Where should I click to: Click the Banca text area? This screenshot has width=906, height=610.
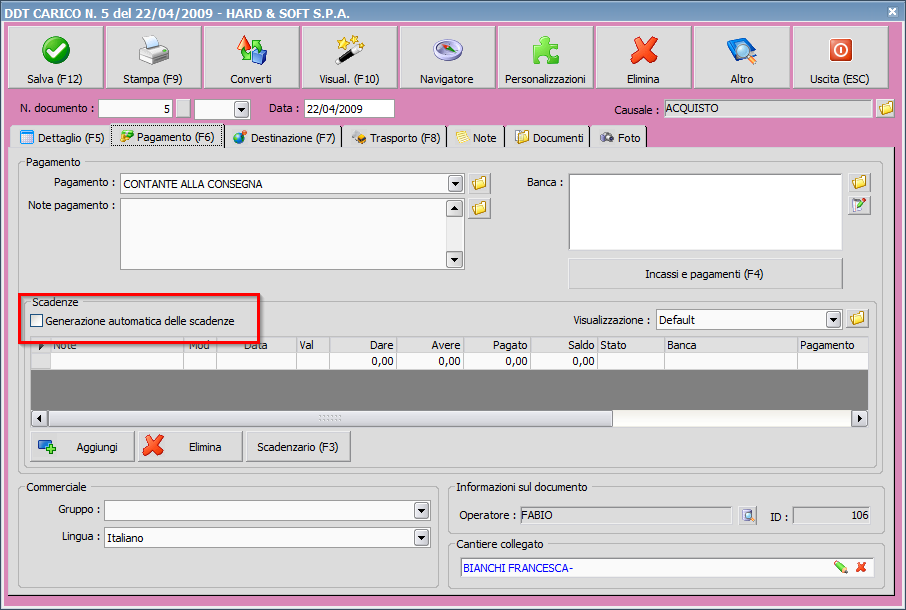coord(706,212)
